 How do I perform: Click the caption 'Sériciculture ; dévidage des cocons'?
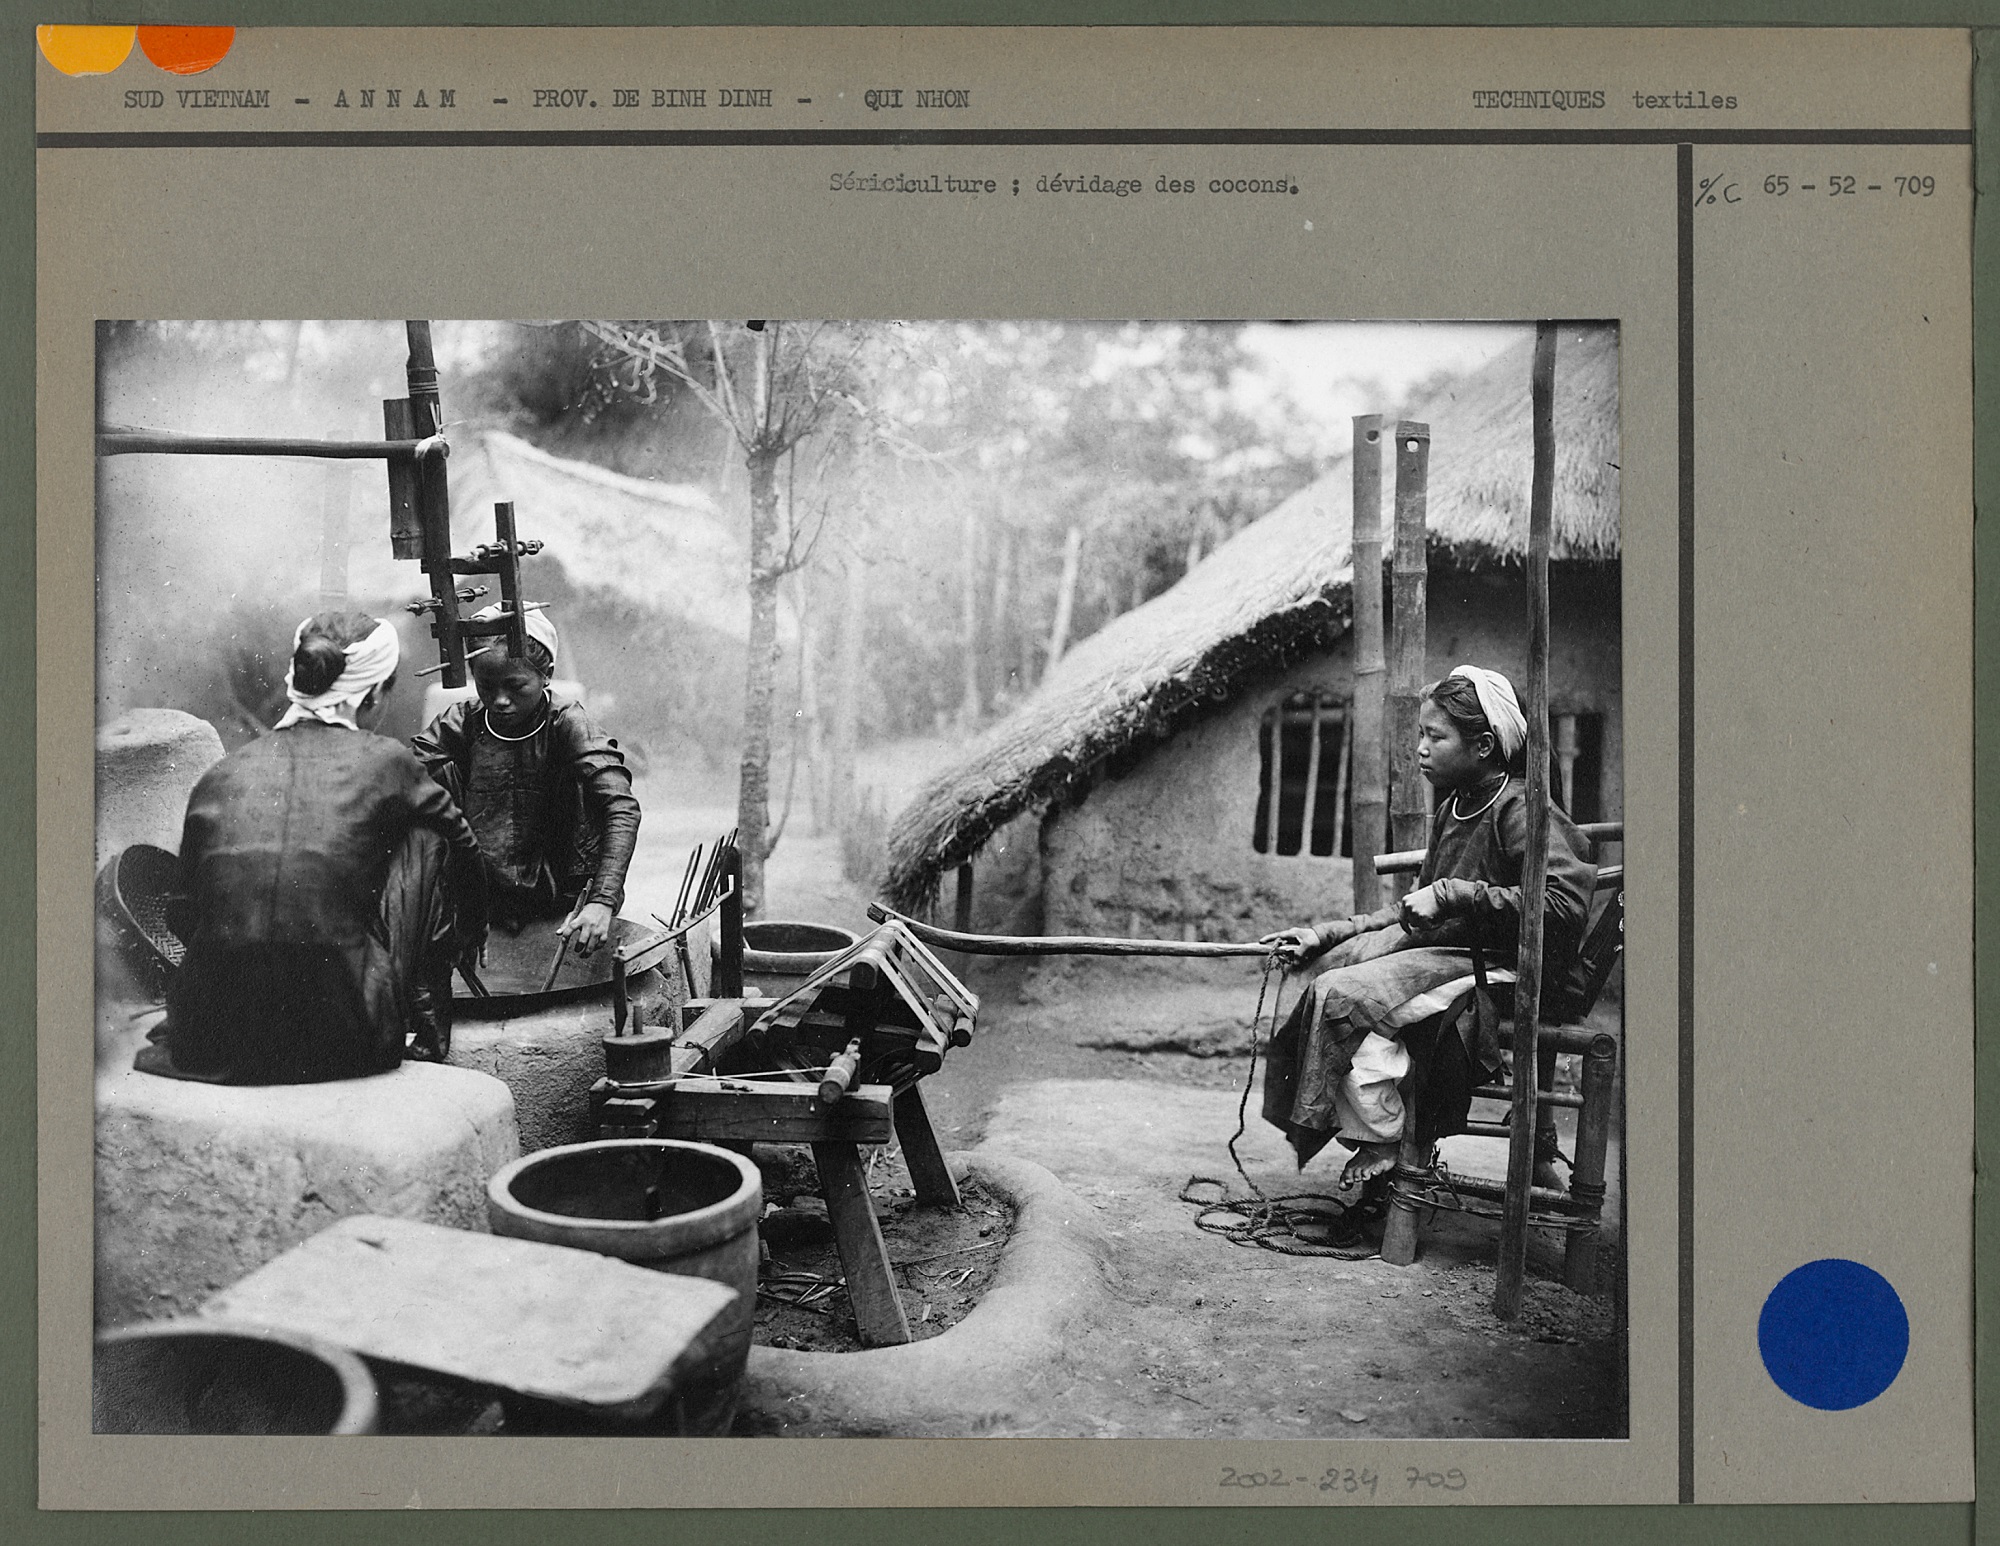1063,185
